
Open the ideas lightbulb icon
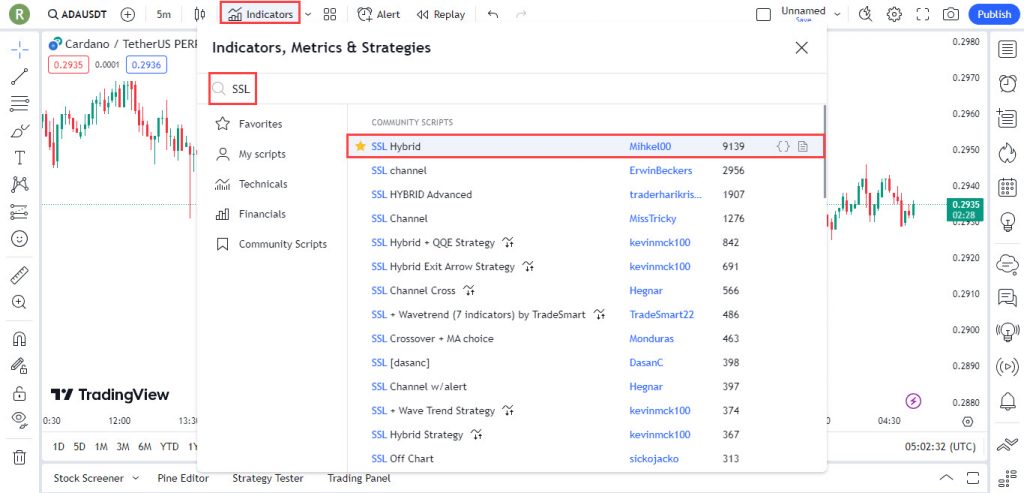tap(1007, 222)
